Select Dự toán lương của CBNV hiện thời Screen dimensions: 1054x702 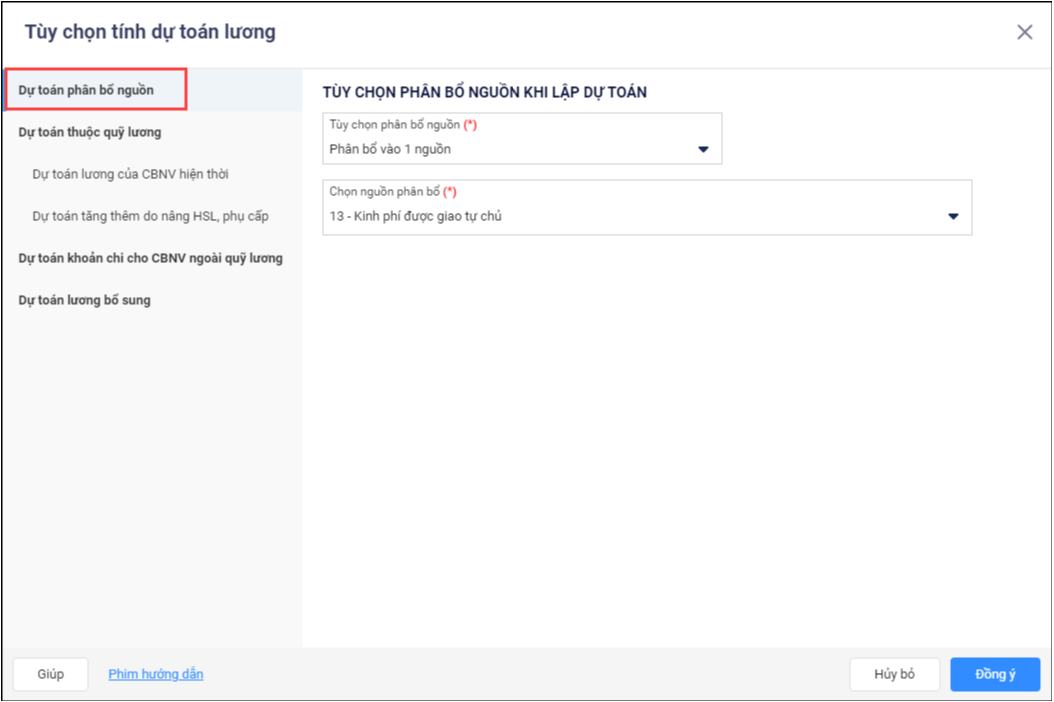click(130, 174)
